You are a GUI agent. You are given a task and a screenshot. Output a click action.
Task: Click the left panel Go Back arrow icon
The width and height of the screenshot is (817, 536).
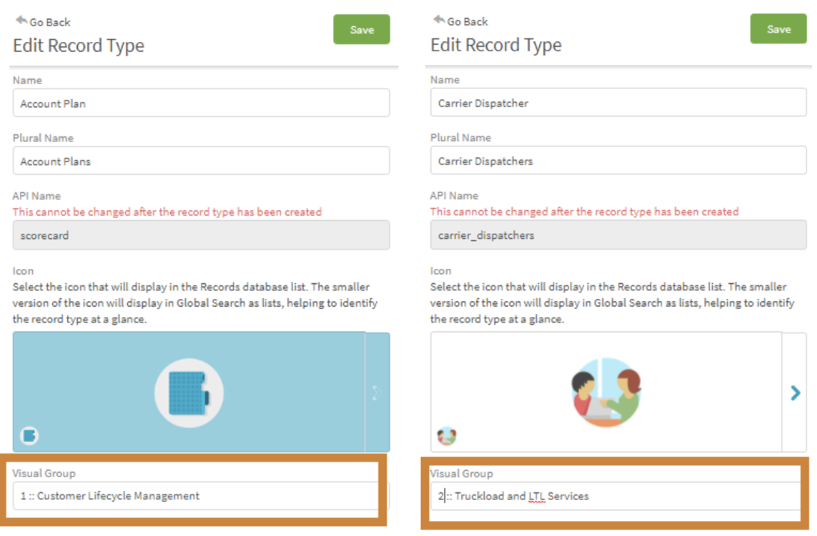21,20
